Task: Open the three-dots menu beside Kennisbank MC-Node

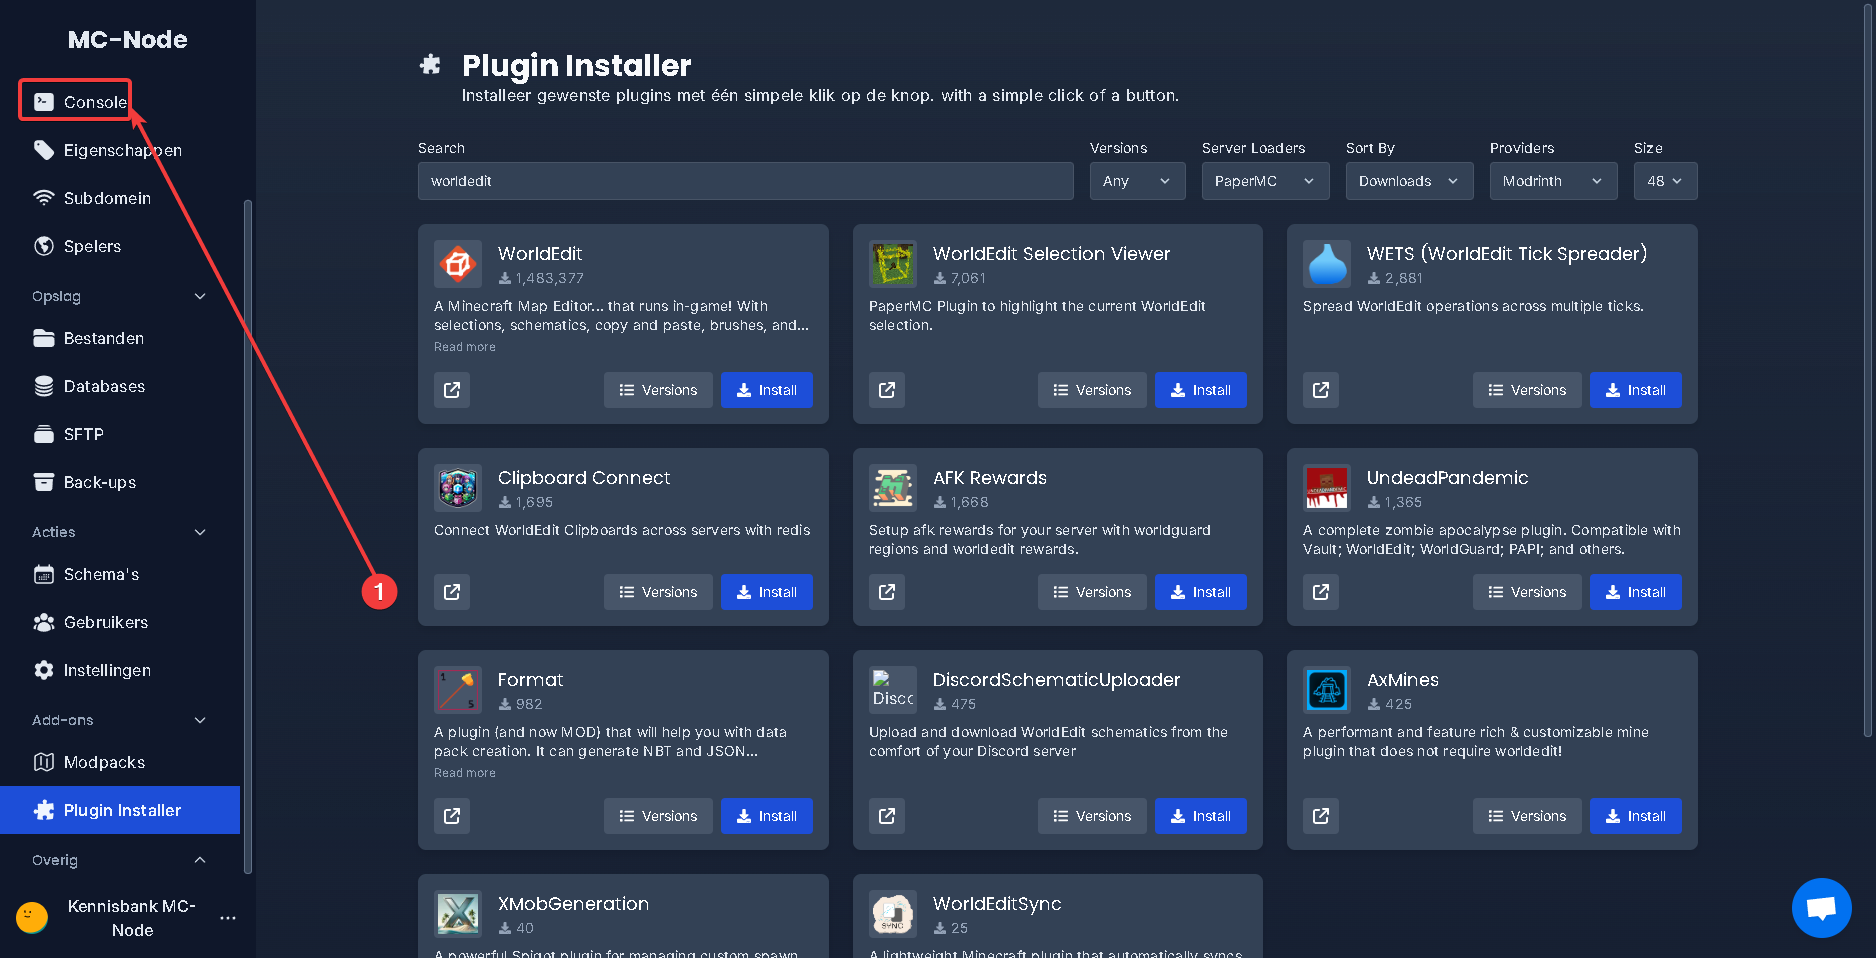Action: click(x=228, y=918)
